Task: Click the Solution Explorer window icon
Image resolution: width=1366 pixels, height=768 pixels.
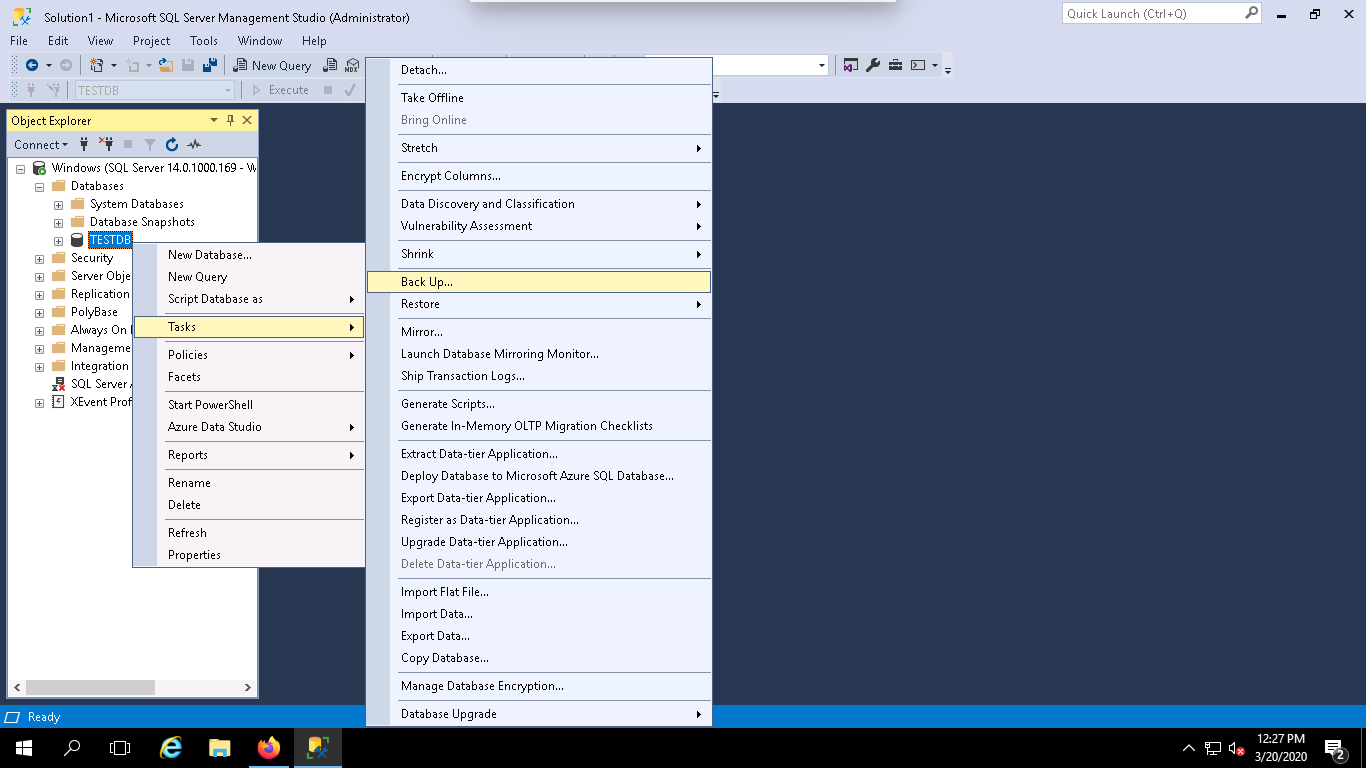Action: (x=851, y=65)
